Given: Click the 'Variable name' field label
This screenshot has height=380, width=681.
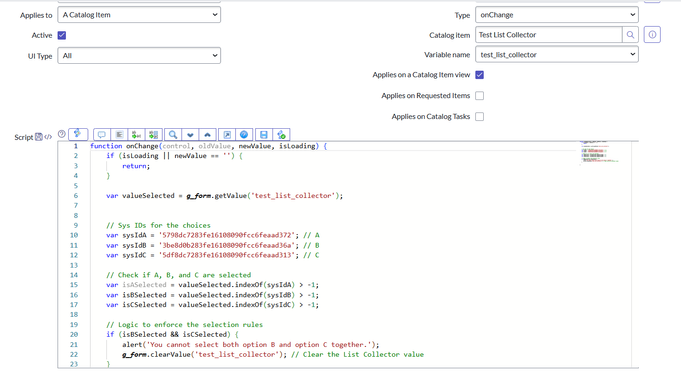Looking at the screenshot, I should [x=447, y=55].
